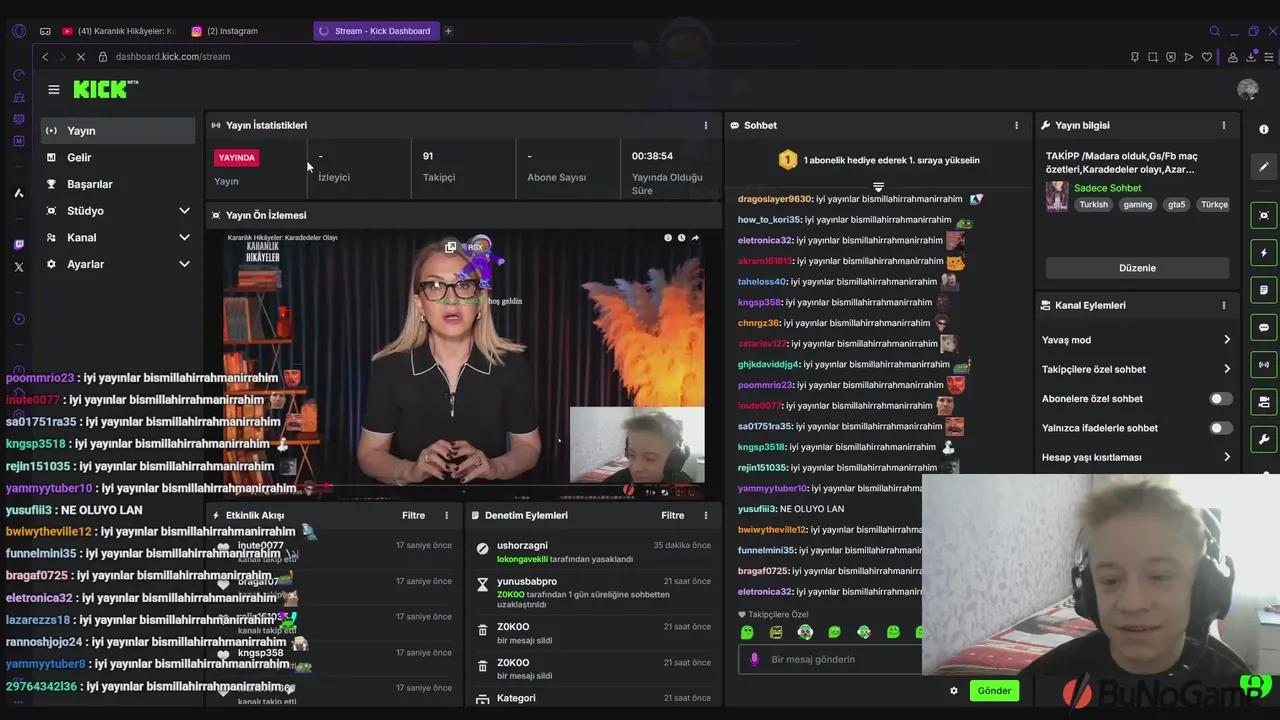This screenshot has width=1280, height=720.
Task: Click the first green emote below chat
Action: click(x=746, y=632)
